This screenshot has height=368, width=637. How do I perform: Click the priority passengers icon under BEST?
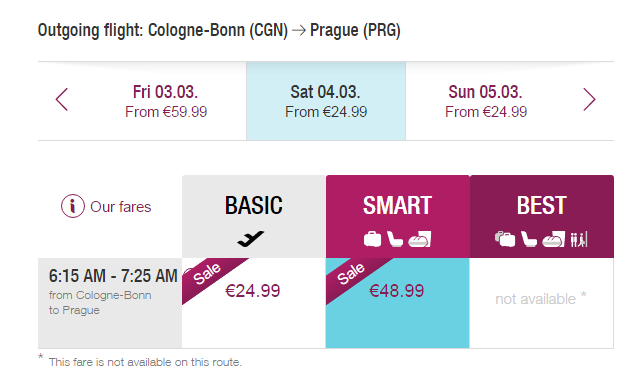(579, 239)
